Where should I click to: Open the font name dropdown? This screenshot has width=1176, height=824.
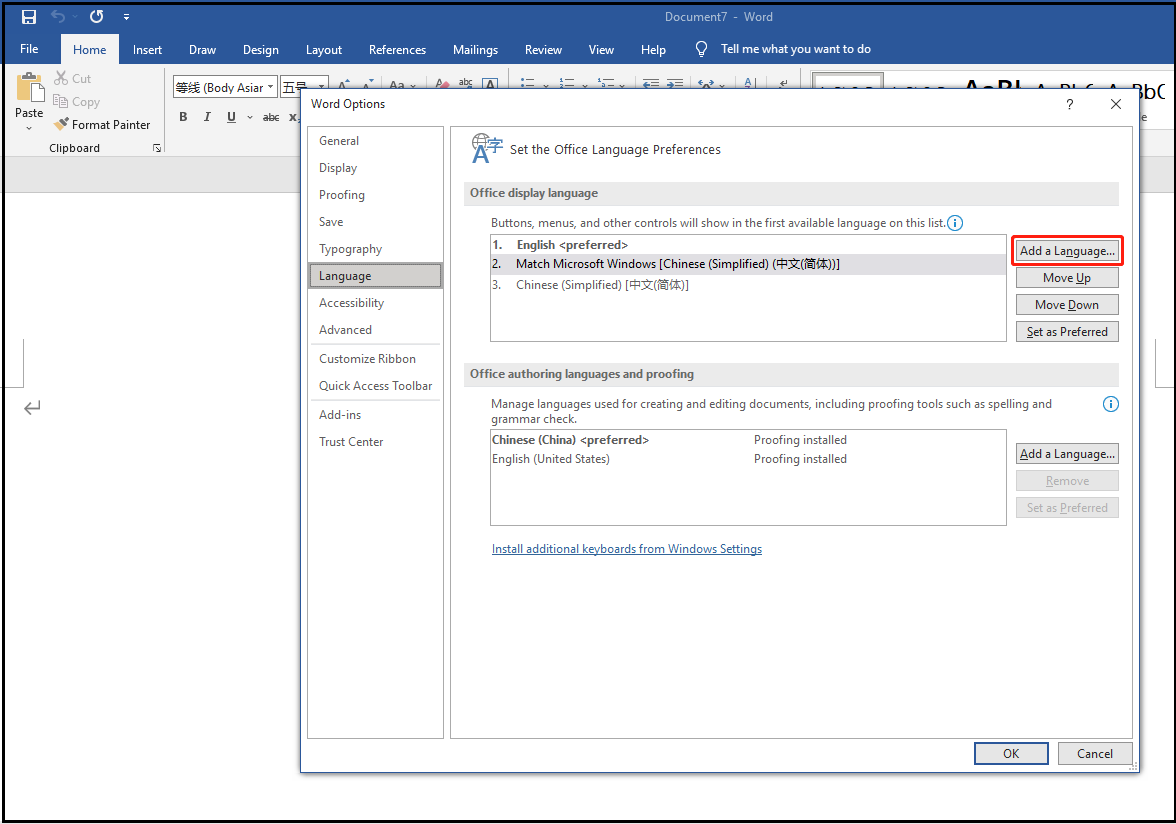tap(271, 87)
